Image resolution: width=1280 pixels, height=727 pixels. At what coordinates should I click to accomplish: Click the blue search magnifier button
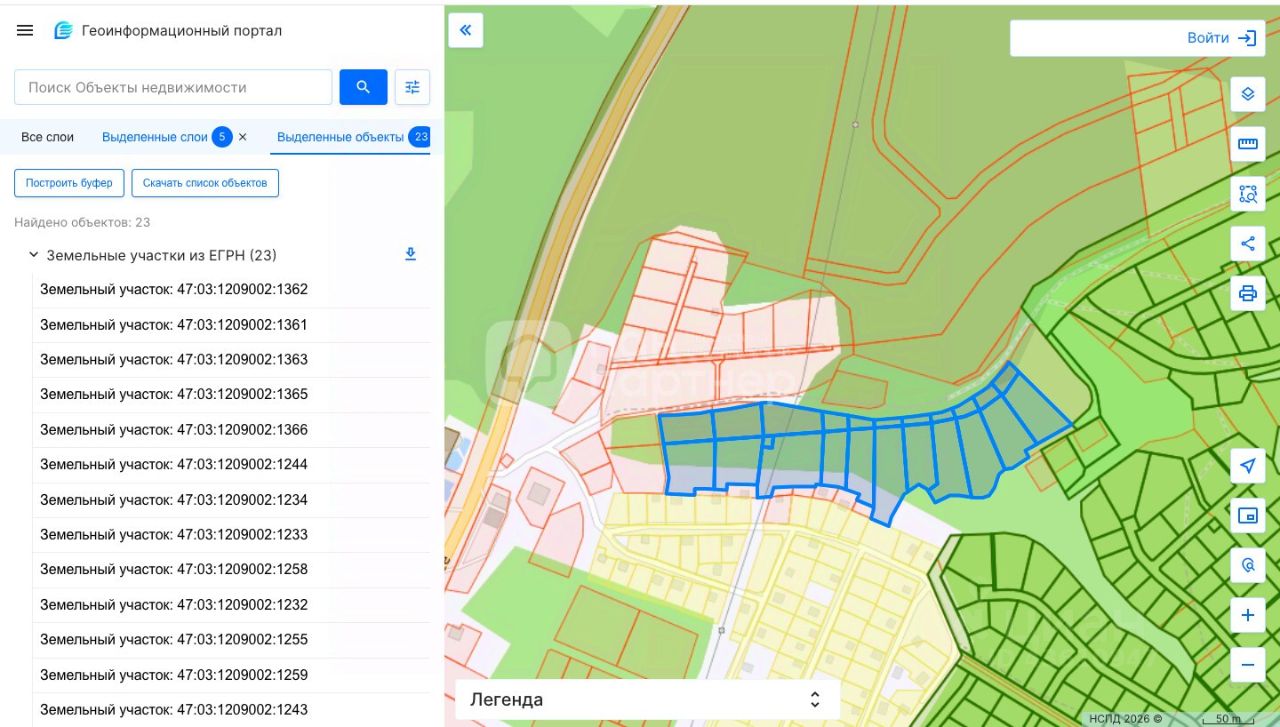pyautogui.click(x=363, y=87)
